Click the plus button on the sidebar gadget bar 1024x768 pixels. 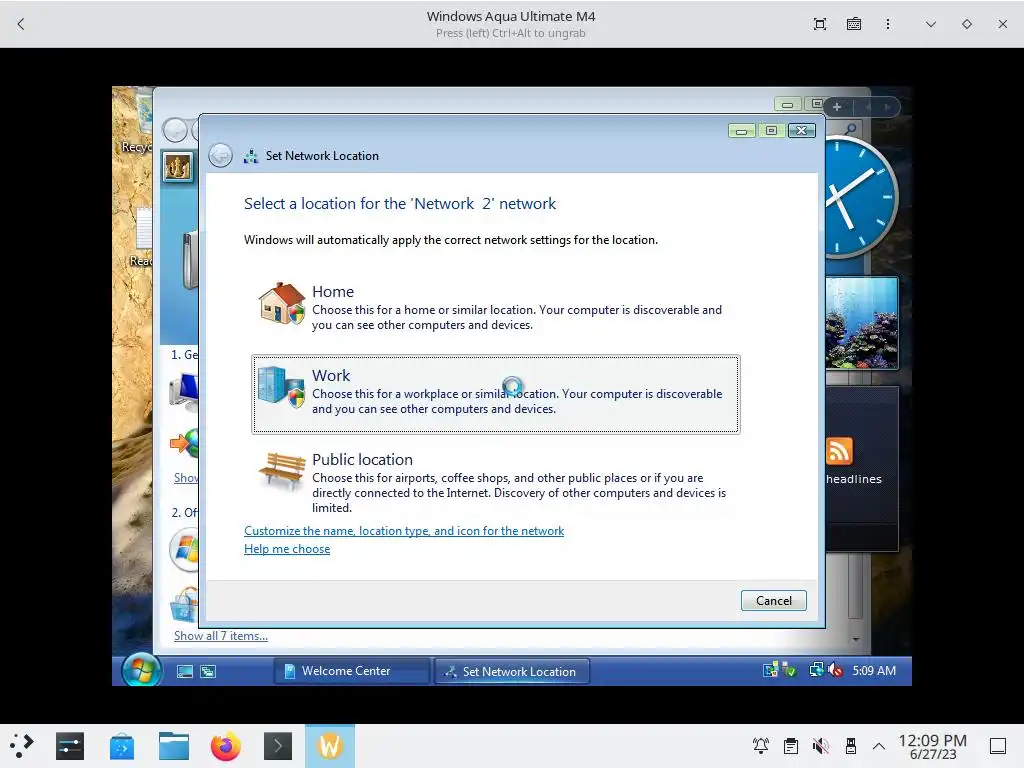837,106
